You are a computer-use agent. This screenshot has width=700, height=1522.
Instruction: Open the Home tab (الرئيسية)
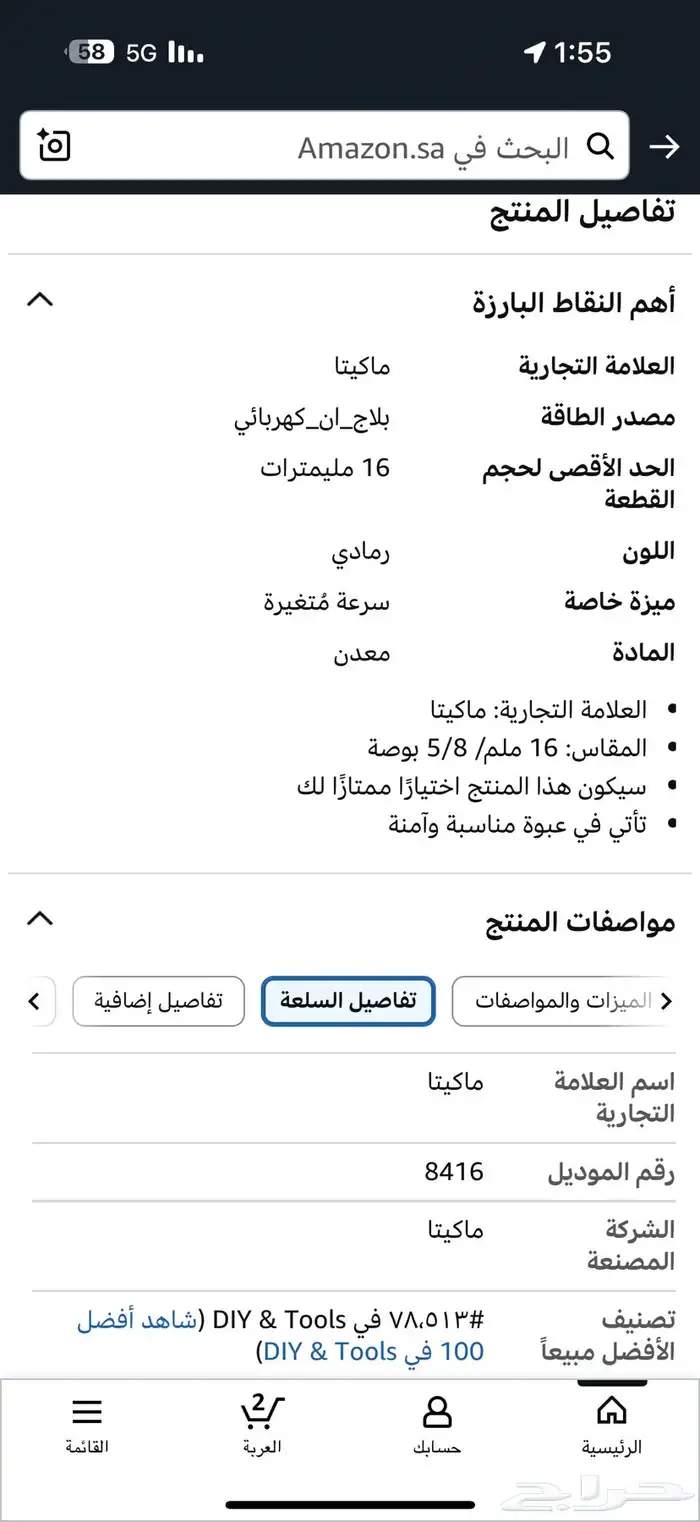point(611,1424)
